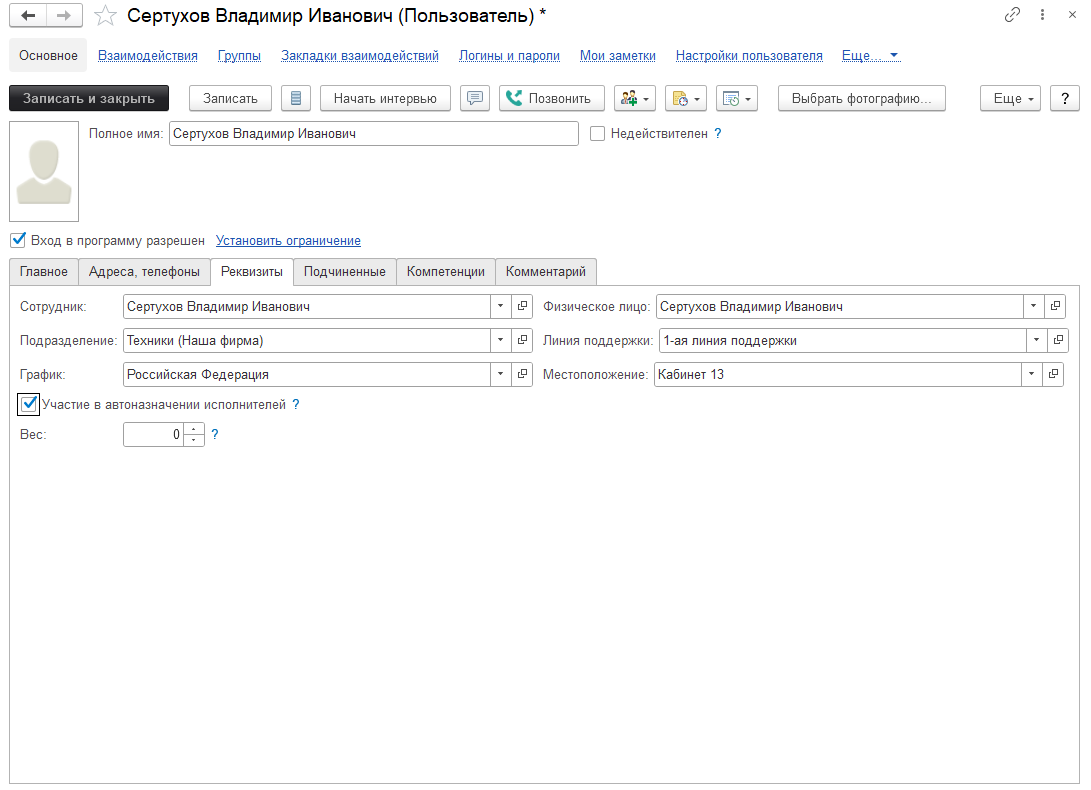
Task: Open the График dropdown arrow
Action: click(501, 375)
